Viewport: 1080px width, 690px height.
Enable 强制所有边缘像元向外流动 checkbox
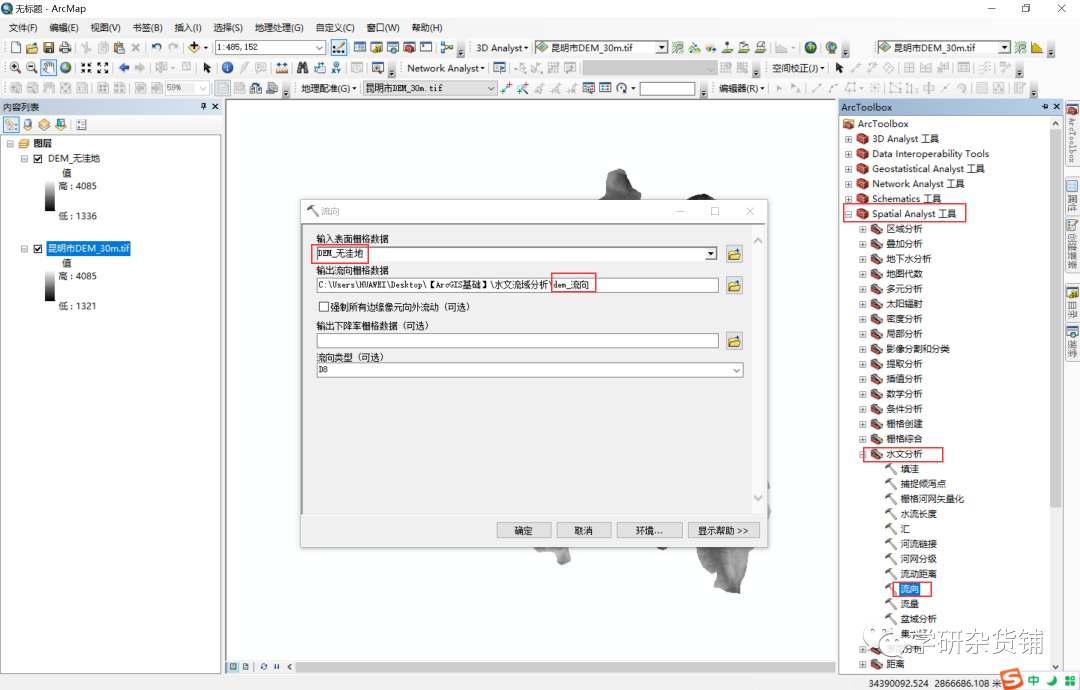point(324,307)
